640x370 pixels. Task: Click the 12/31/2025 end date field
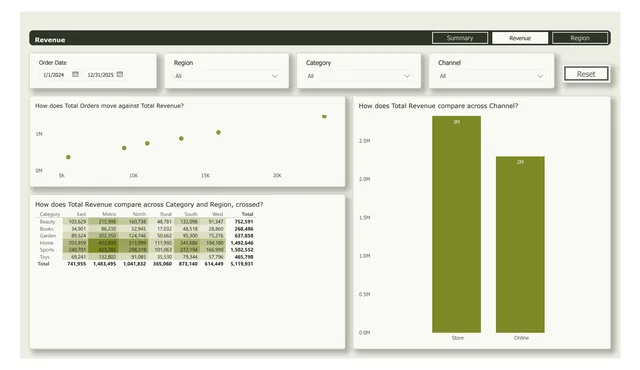tap(100, 75)
